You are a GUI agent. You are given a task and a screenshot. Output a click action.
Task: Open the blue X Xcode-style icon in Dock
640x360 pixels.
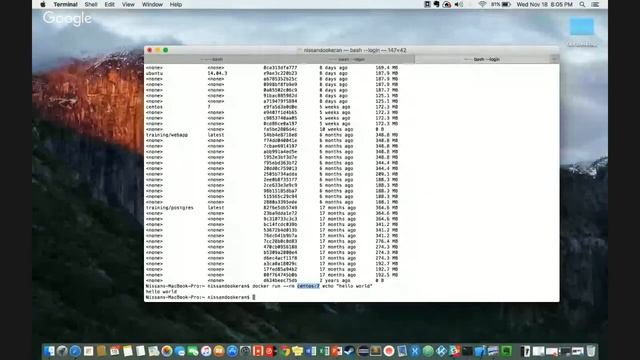point(415,351)
